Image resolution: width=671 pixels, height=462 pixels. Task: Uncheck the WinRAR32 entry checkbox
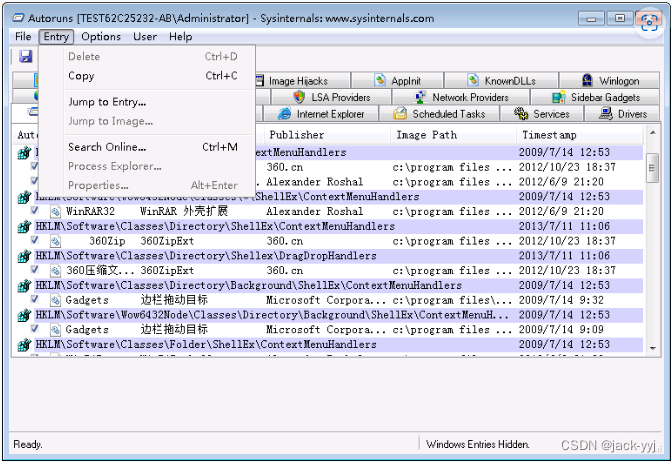pyautogui.click(x=35, y=210)
